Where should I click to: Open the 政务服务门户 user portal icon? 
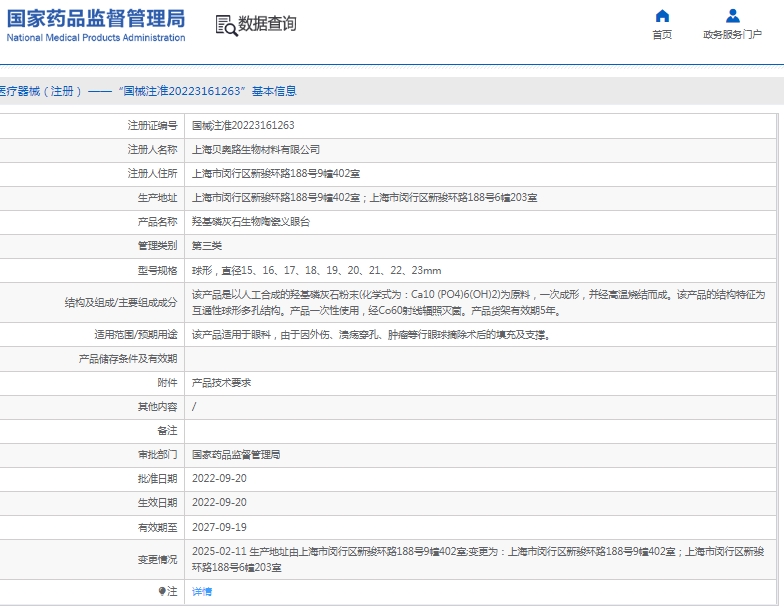732,16
